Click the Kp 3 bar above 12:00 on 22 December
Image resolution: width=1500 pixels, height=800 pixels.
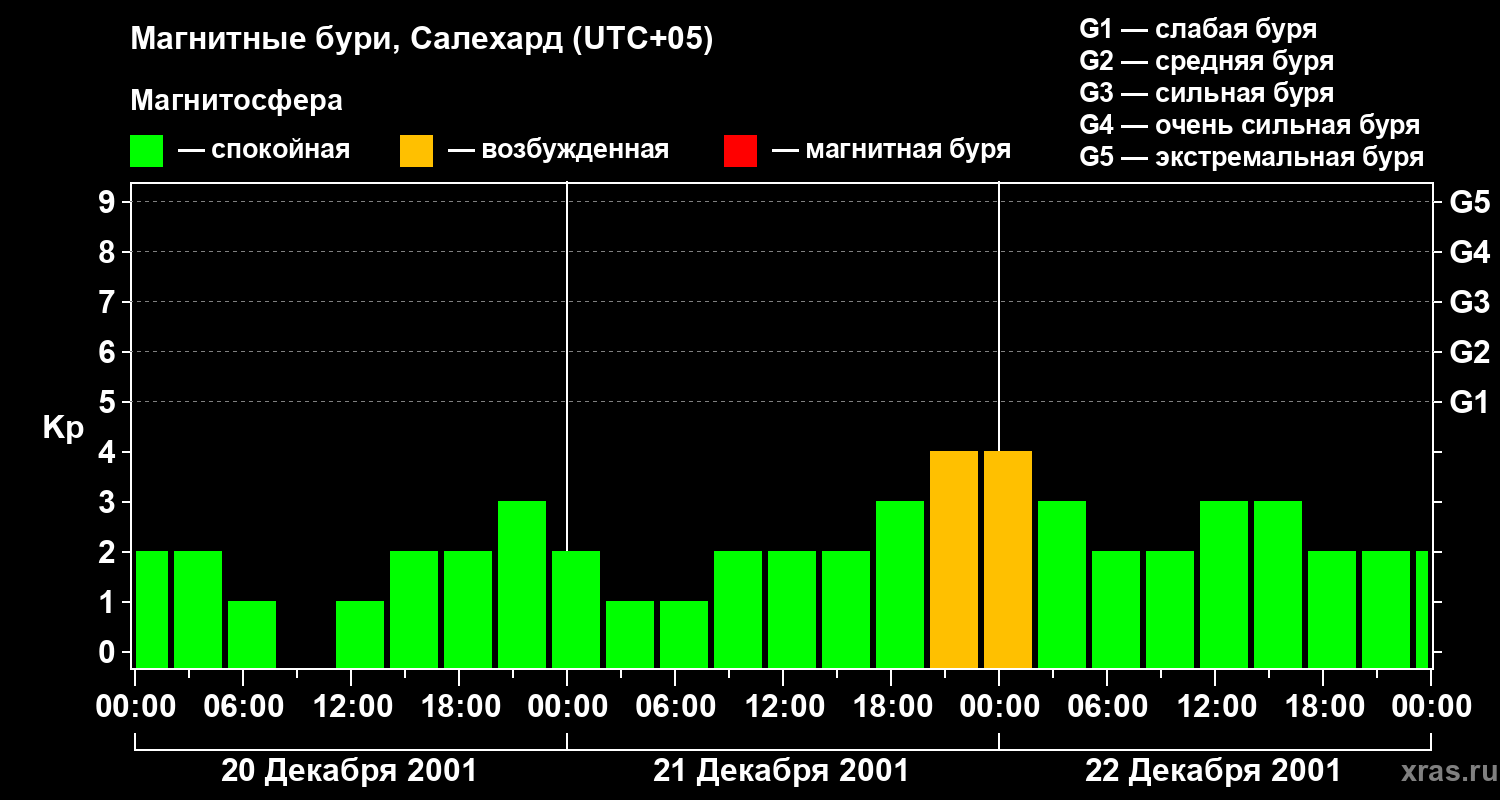click(x=1224, y=585)
